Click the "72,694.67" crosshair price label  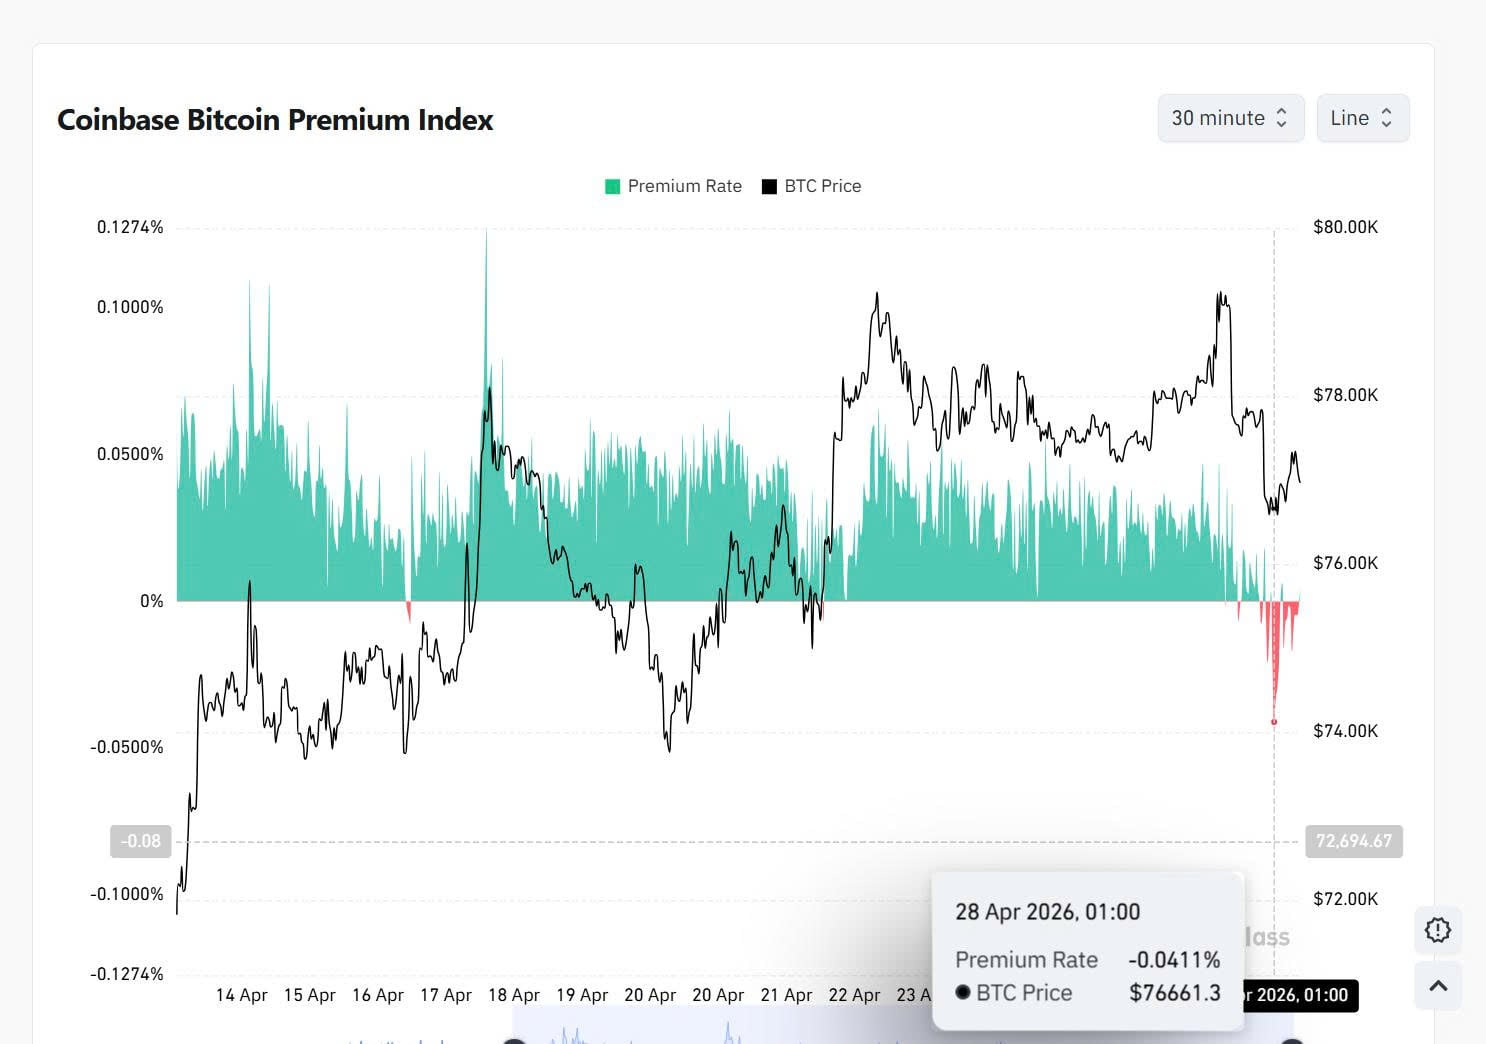[x=1353, y=841]
